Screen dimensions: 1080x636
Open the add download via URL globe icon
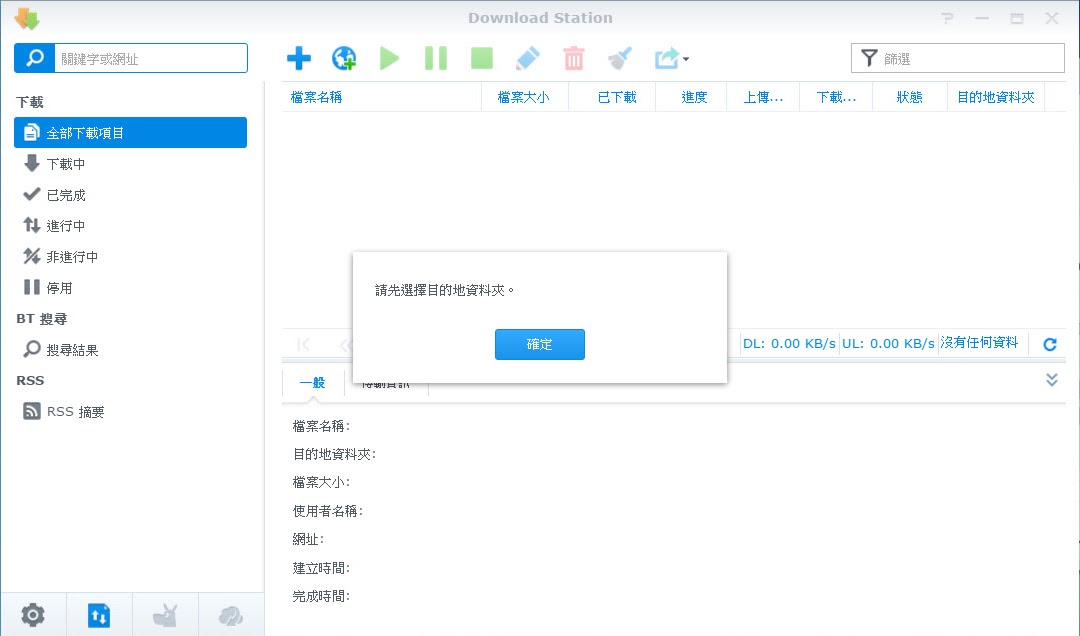coord(344,59)
